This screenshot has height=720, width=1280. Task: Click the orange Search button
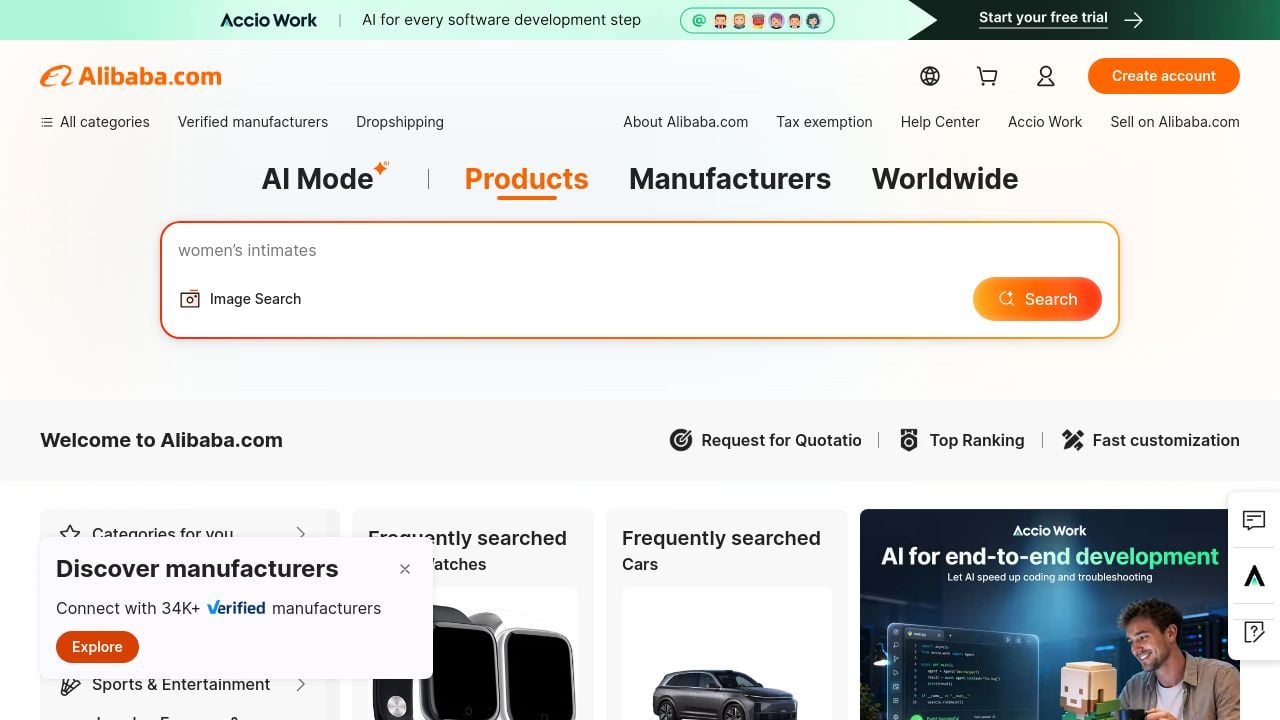1037,299
